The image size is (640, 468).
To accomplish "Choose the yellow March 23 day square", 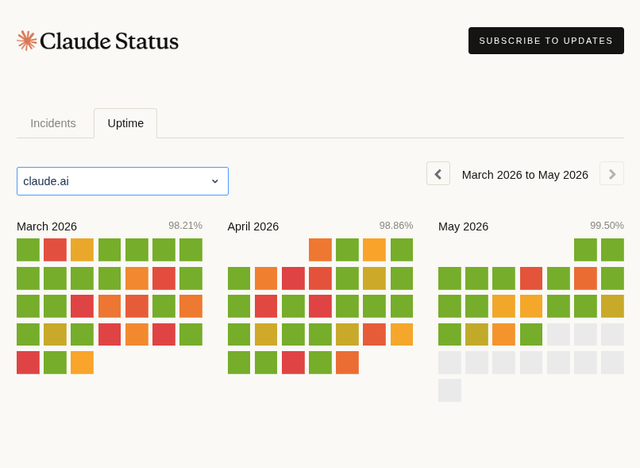I will (55, 335).
